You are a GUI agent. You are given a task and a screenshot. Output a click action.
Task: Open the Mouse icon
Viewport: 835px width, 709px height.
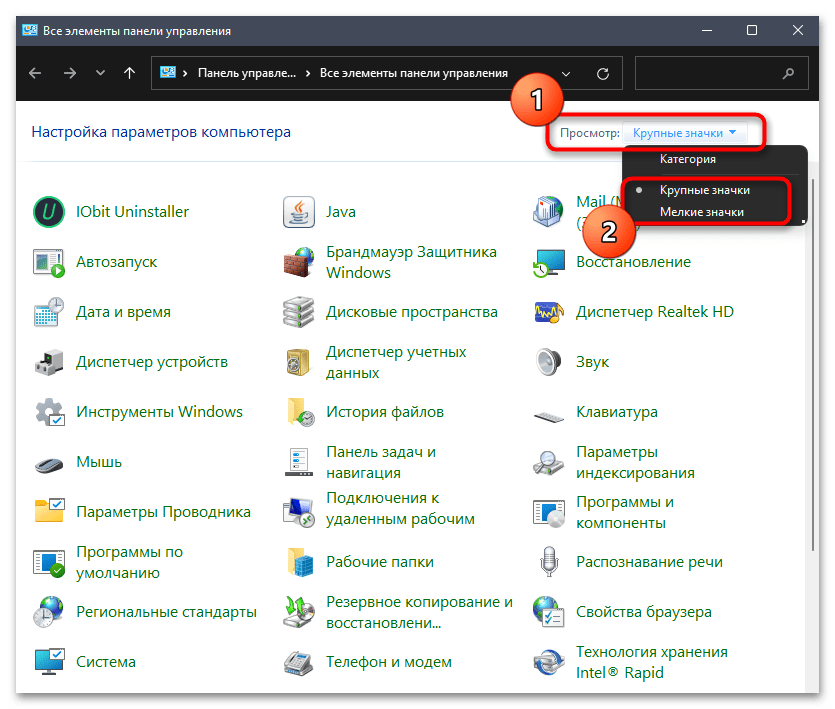click(49, 462)
